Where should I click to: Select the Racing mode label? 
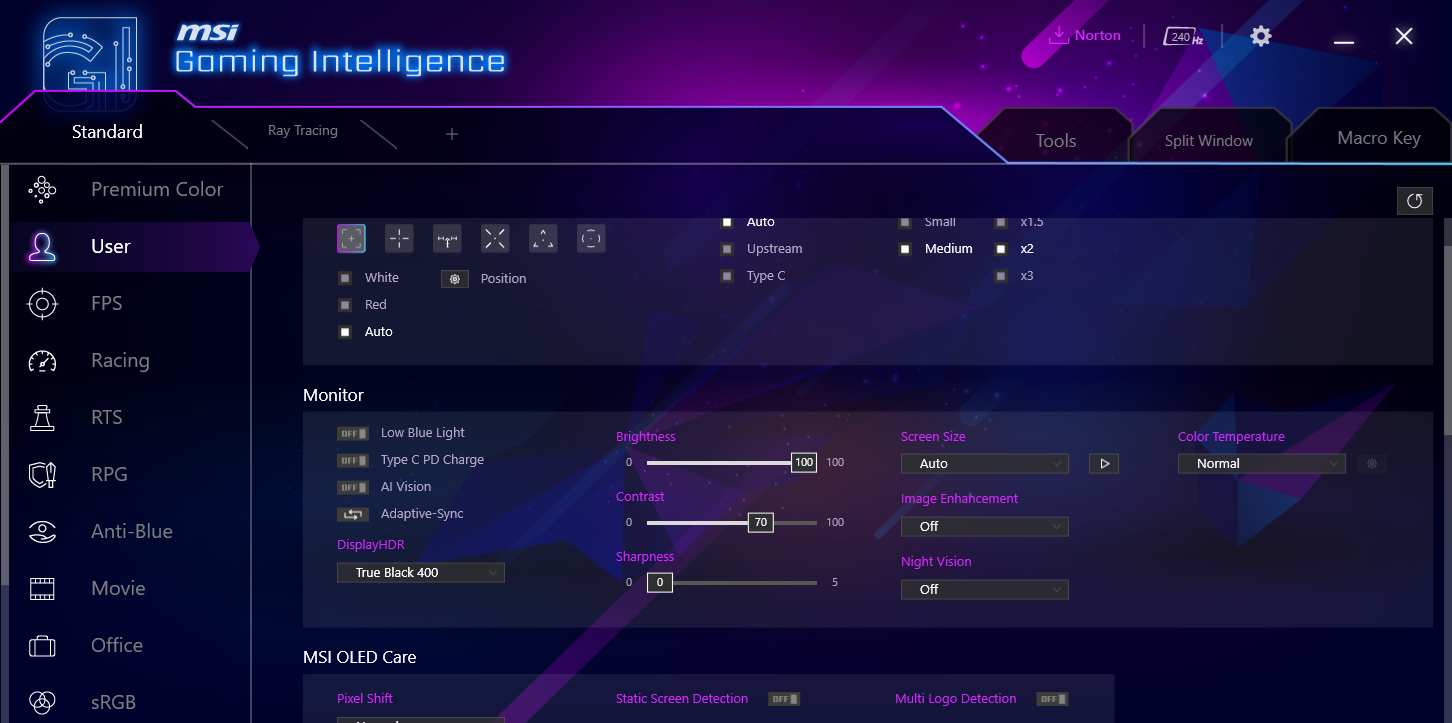coord(120,361)
